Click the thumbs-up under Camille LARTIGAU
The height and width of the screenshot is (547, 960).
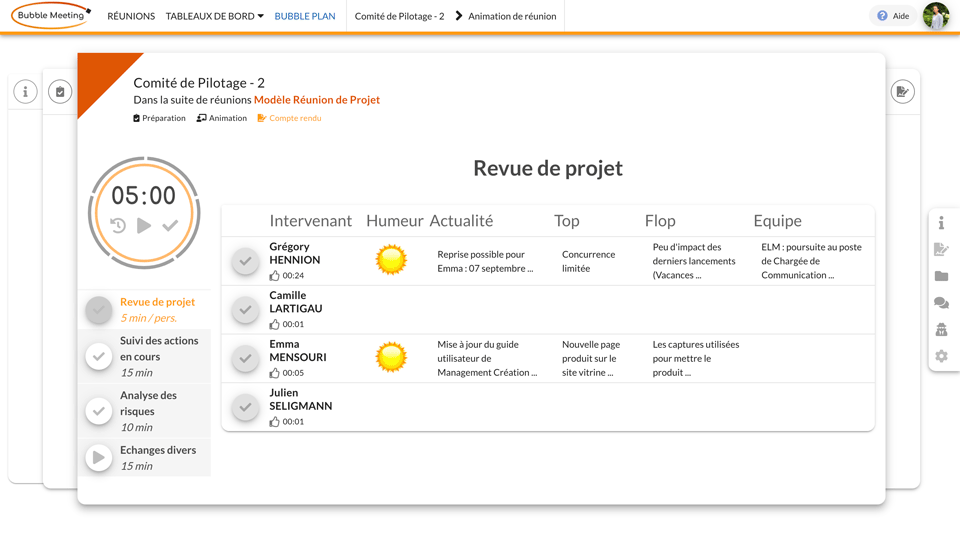[x=274, y=324]
